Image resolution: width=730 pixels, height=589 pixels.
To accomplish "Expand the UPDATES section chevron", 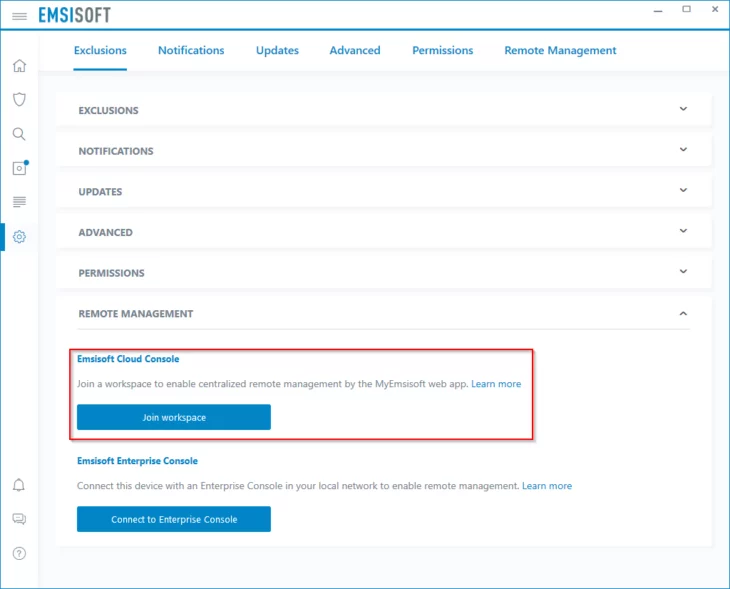I will (683, 190).
